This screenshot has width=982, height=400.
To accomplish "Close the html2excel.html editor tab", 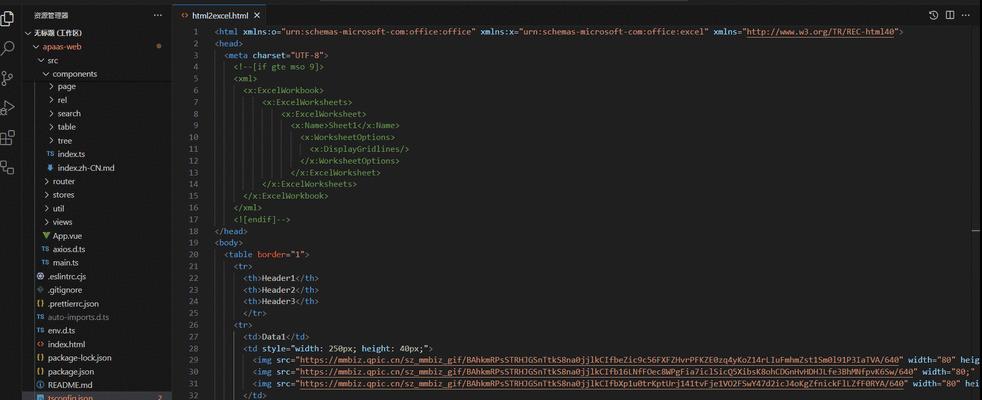I will tap(257, 15).
